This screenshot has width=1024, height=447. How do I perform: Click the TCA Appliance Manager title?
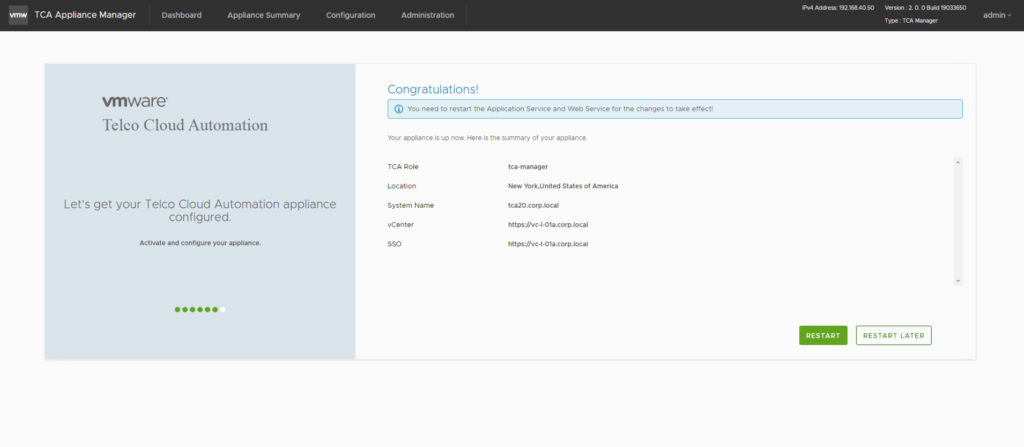(86, 15)
